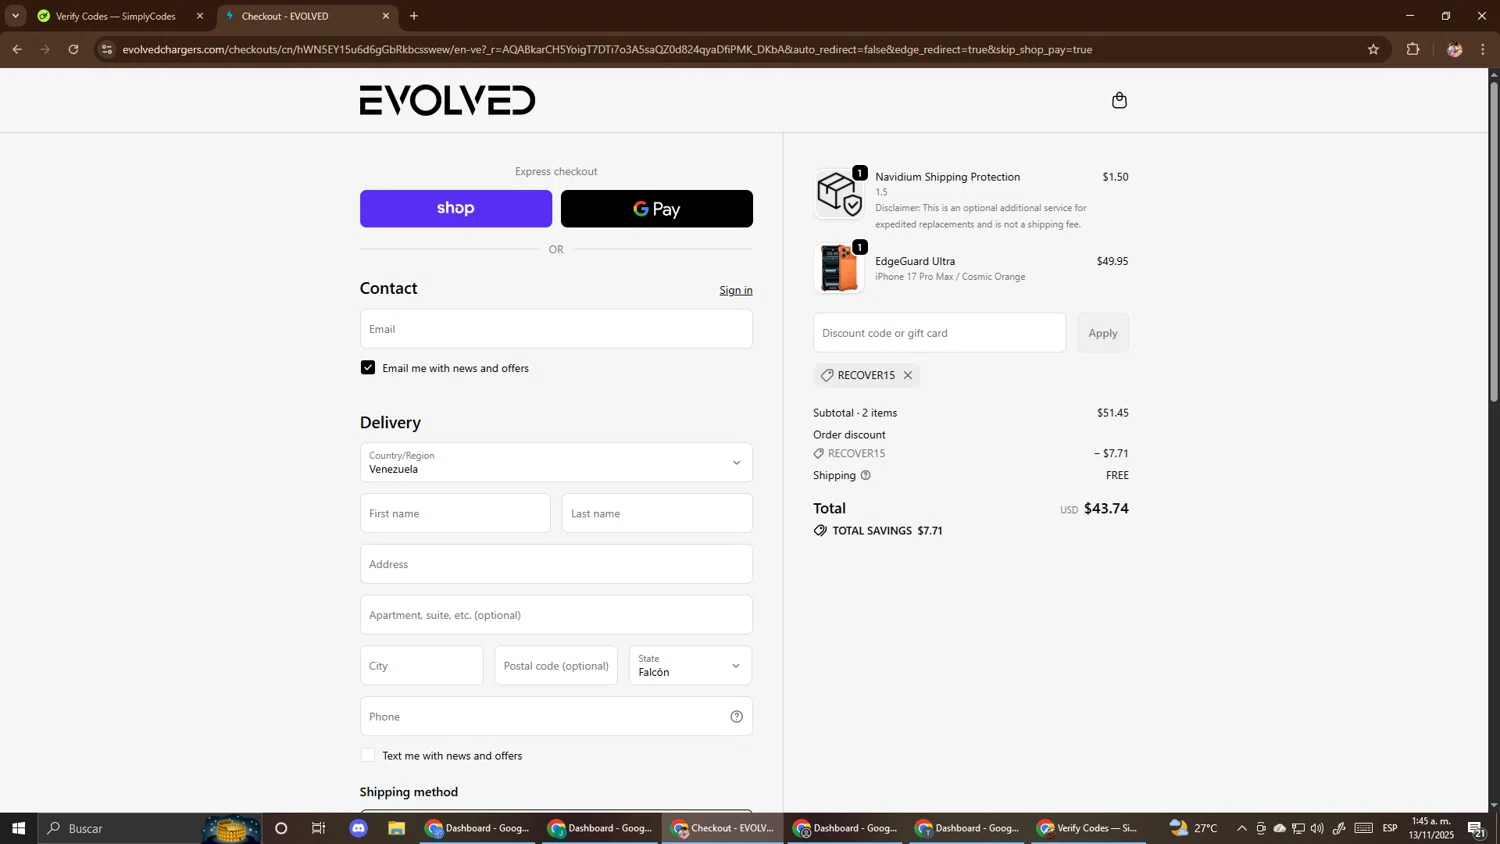Close the Verify Codes tab

coord(199,16)
